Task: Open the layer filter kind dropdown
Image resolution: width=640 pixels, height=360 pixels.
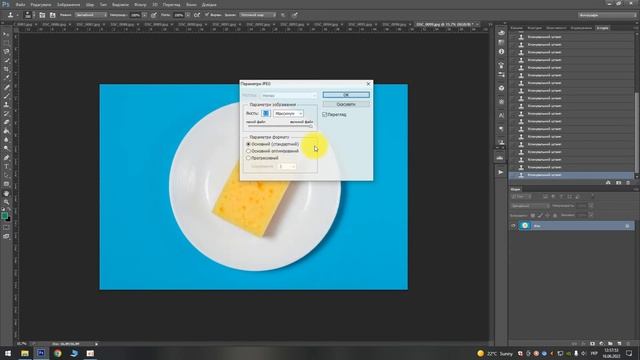Action: coord(521,197)
